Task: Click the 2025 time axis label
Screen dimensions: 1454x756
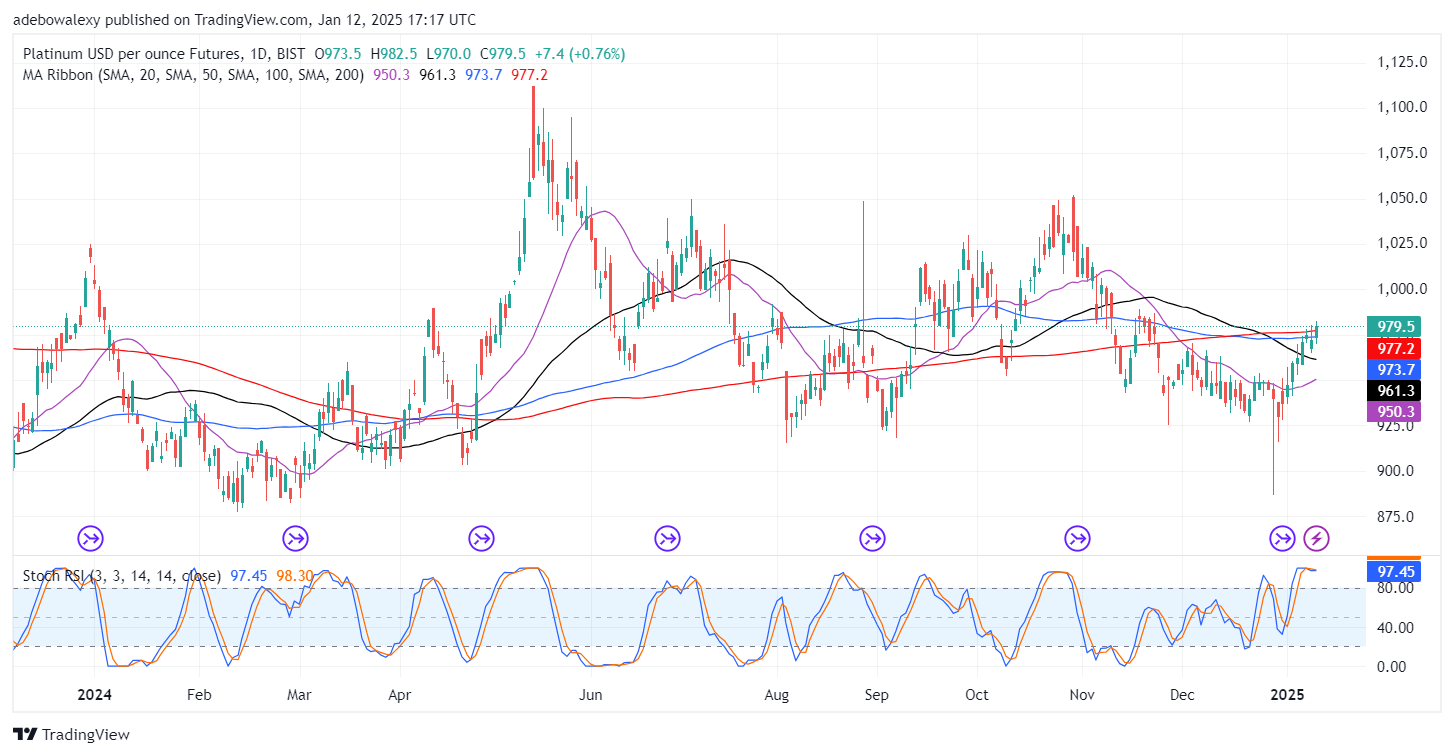Action: click(1287, 693)
